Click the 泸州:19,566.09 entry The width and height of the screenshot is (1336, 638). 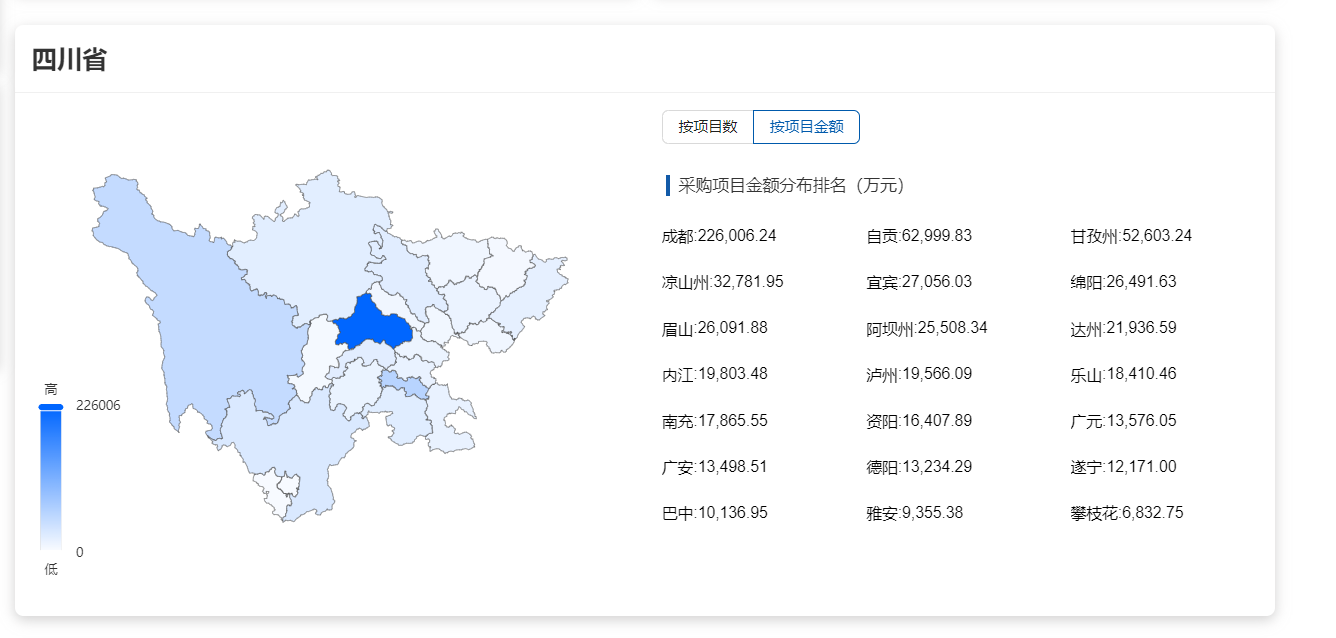(919, 375)
